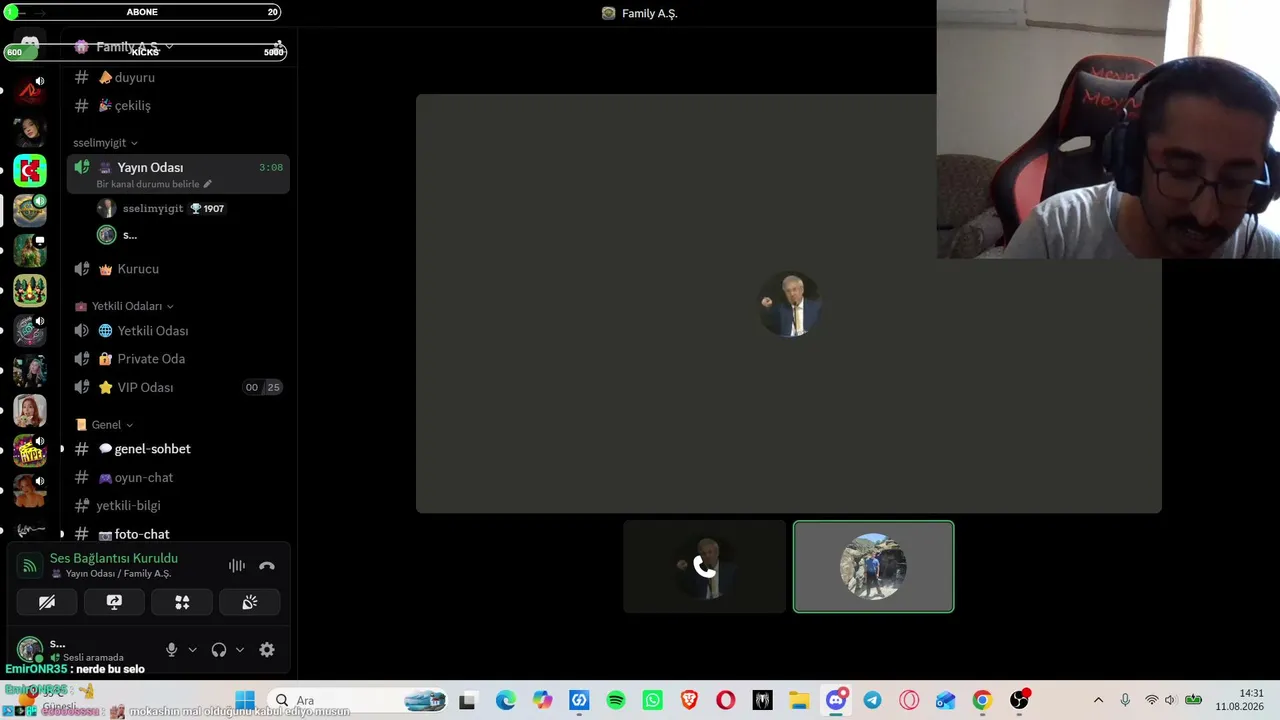Open the Wi-Fi network tray icon

tap(1151, 701)
